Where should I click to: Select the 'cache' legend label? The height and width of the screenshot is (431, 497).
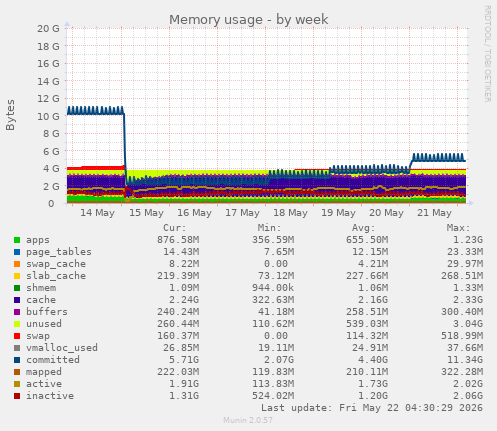point(41,300)
